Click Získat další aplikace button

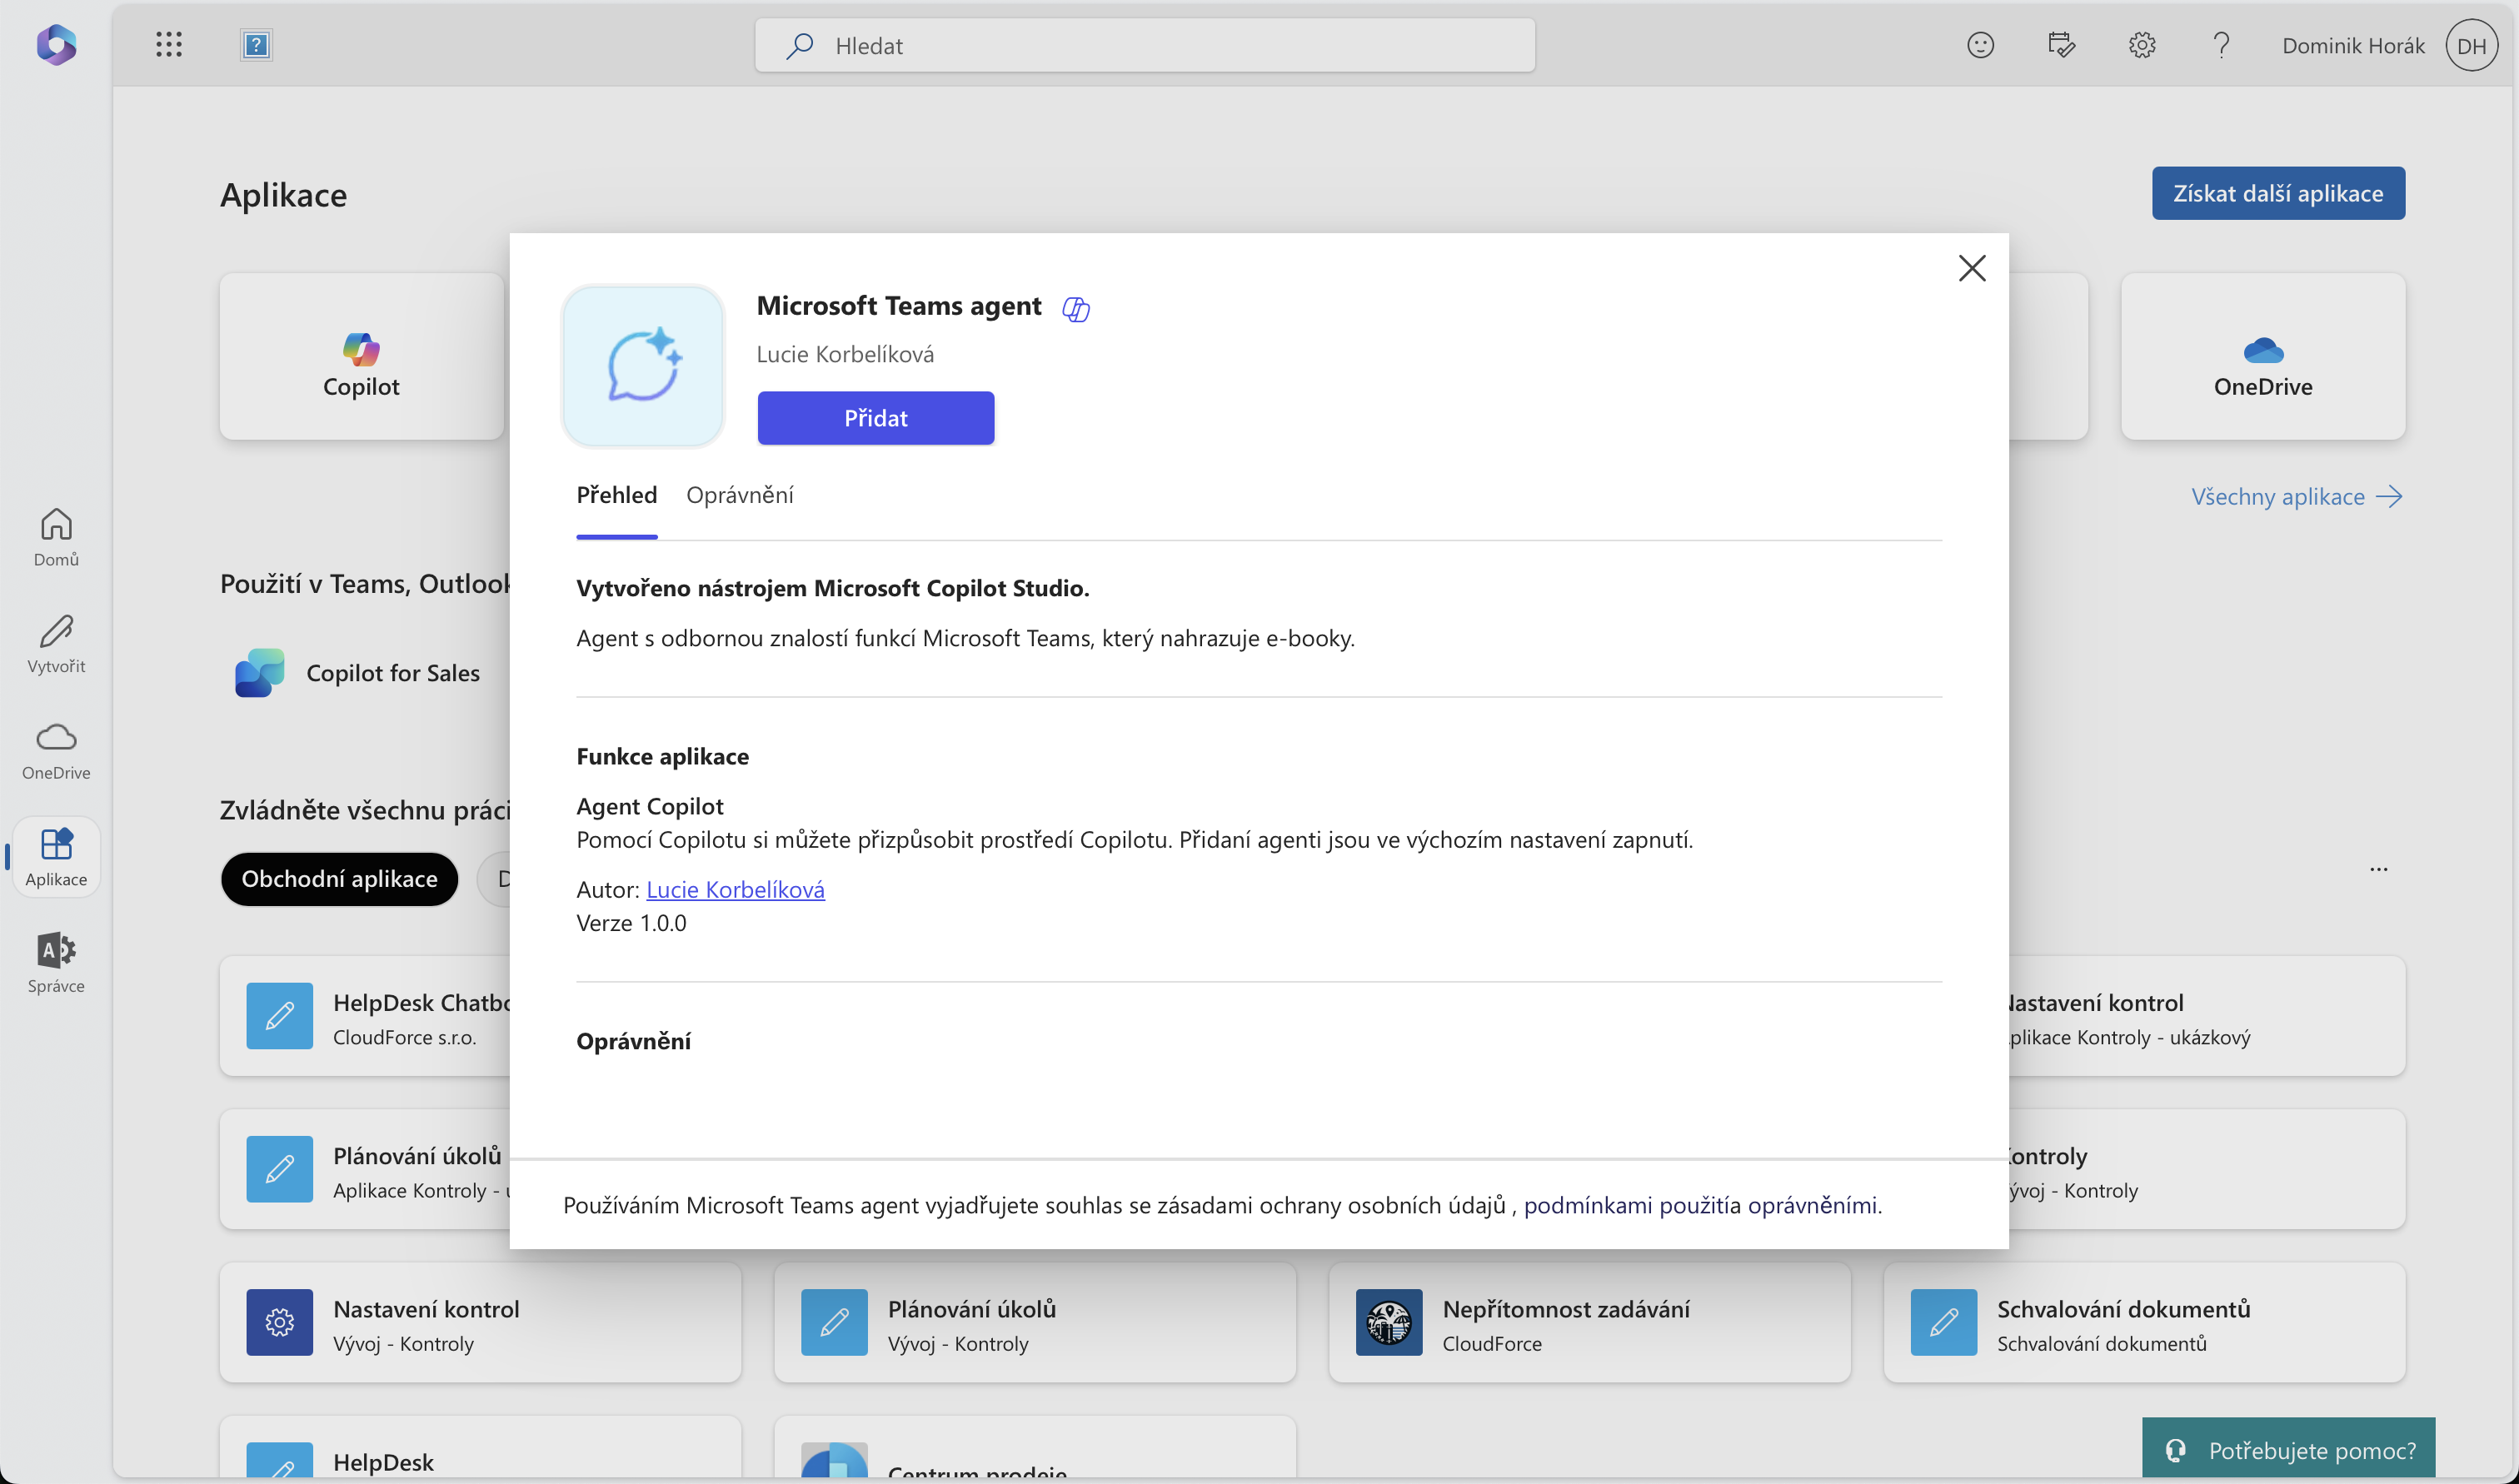[2278, 193]
